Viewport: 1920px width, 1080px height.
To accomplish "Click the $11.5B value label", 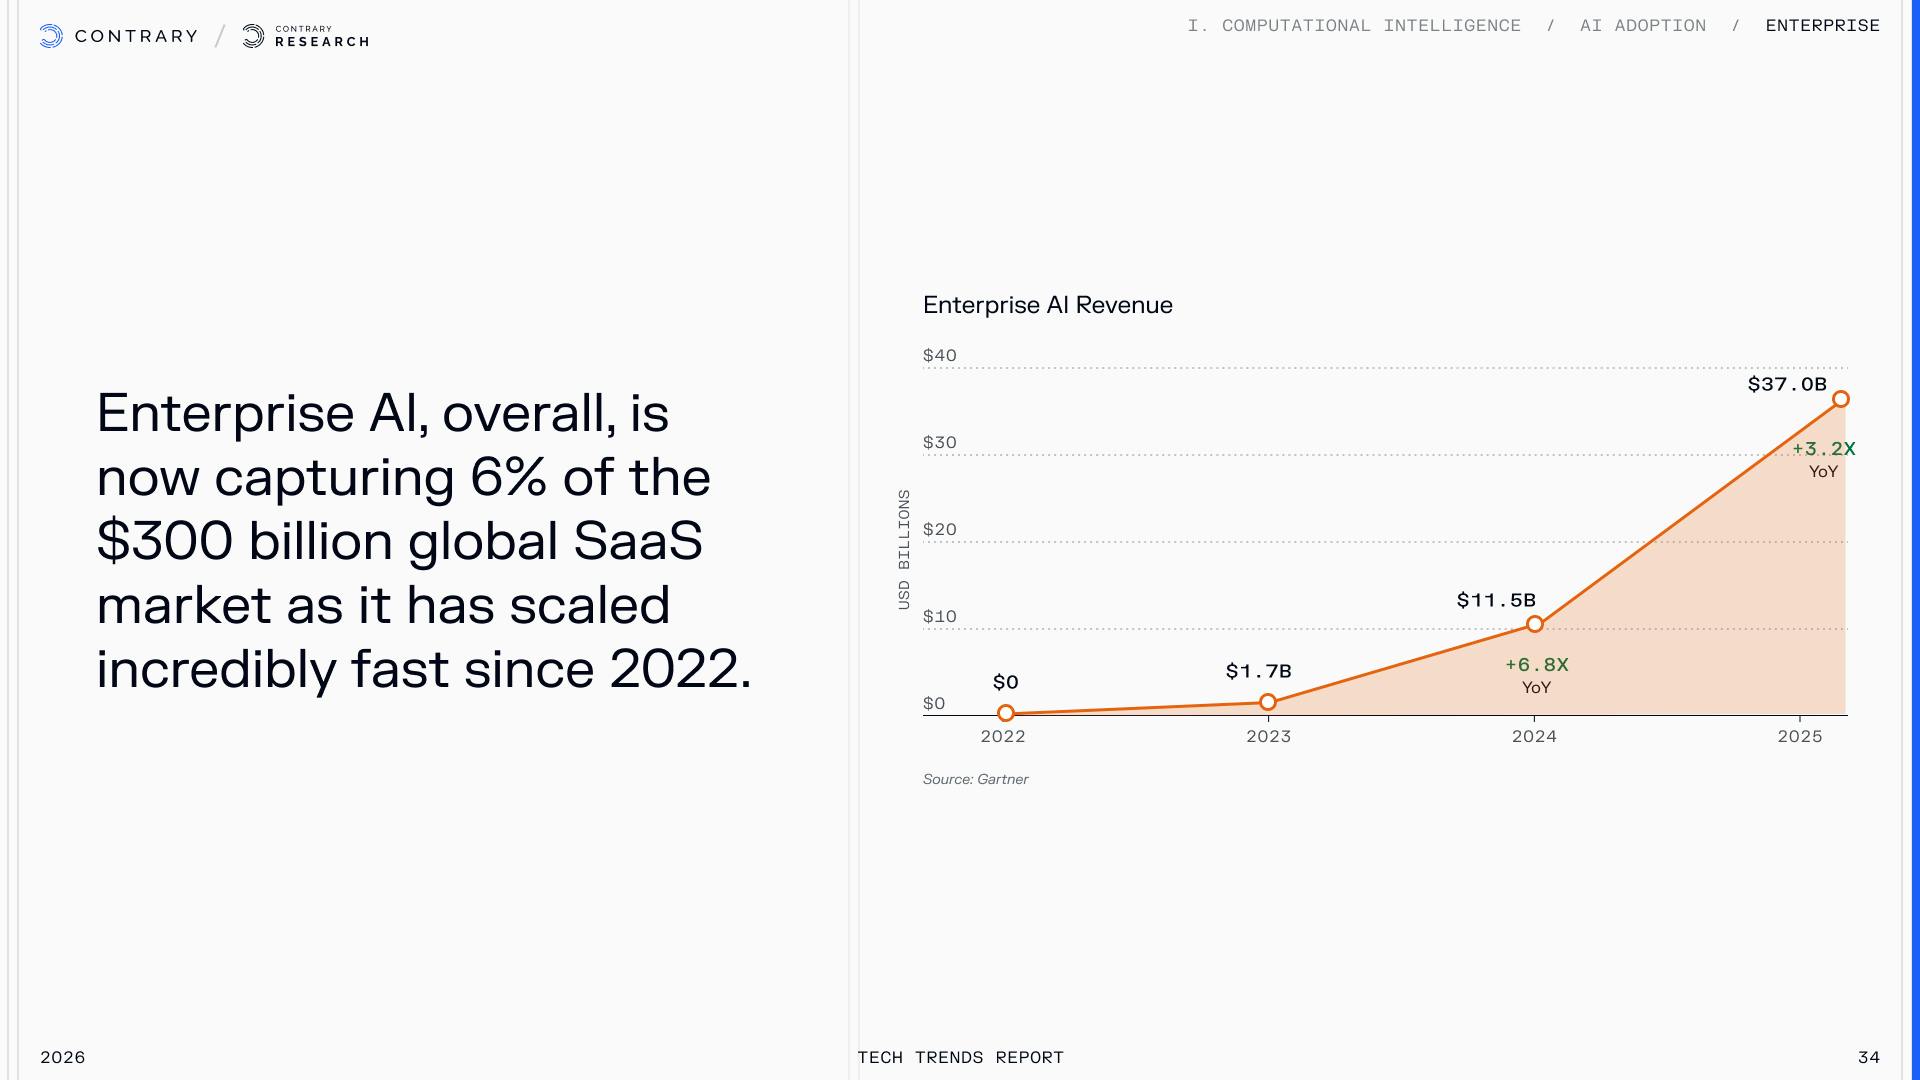I will [x=1496, y=600].
